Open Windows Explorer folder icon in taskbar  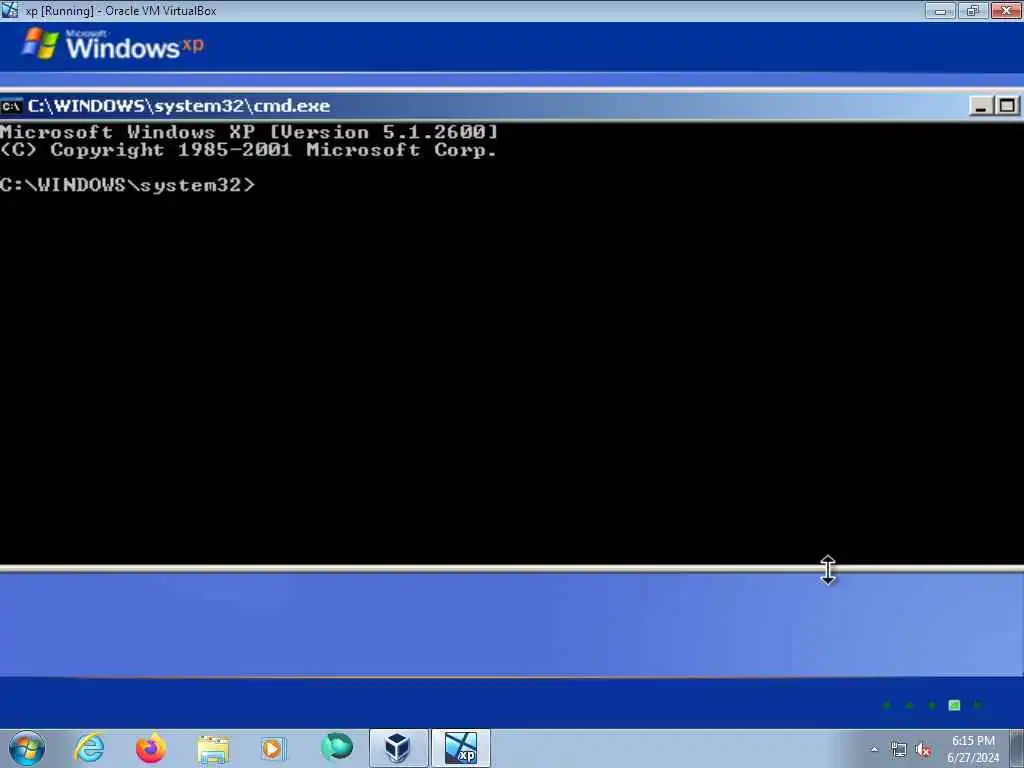coord(213,748)
